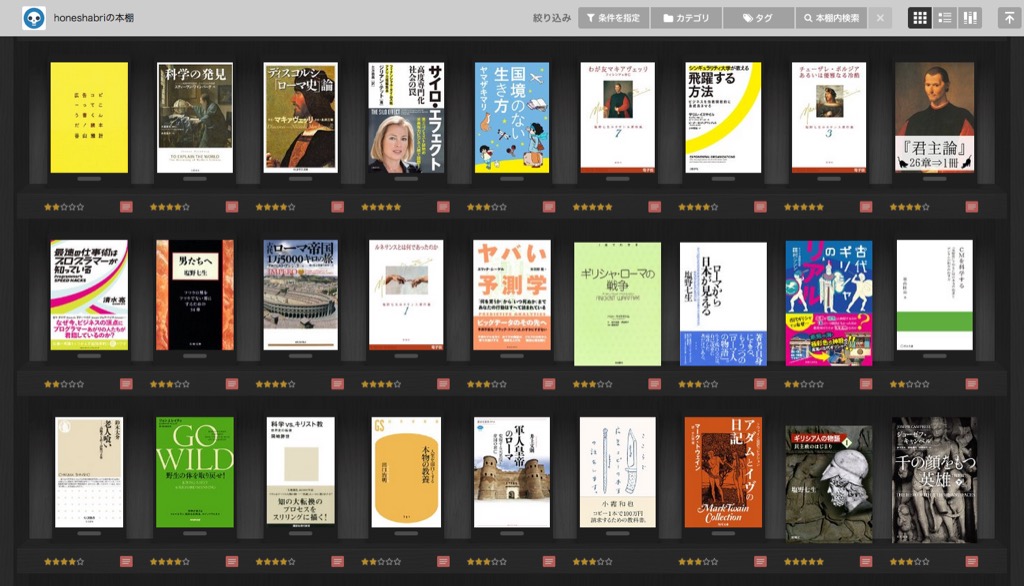Image resolution: width=1024 pixels, height=586 pixels.
Task: Open the review note icon under 君主論 cover
Action: 972,206
